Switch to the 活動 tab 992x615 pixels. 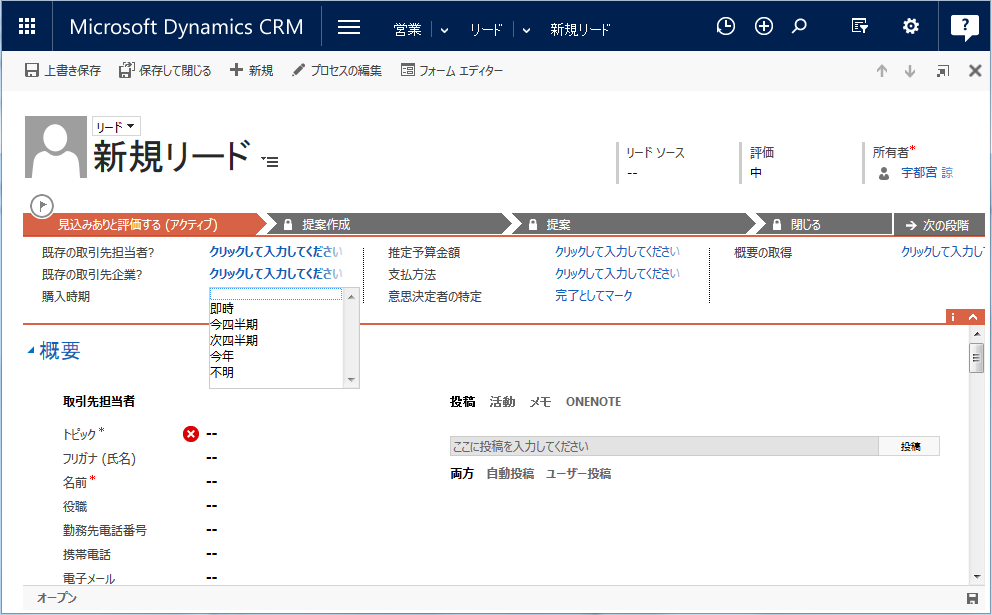502,402
